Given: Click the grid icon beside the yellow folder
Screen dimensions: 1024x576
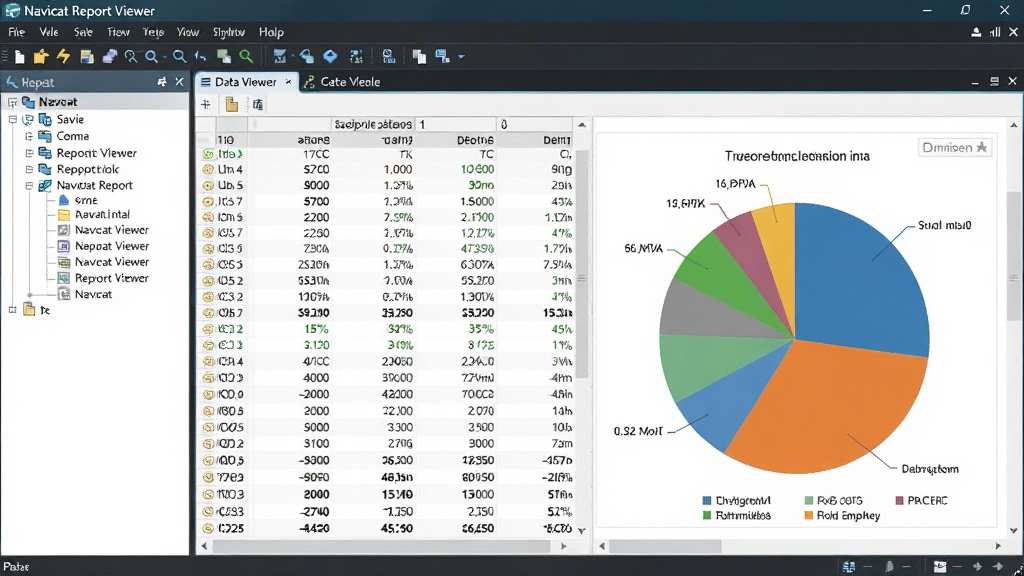Looking at the screenshot, I should 258,104.
